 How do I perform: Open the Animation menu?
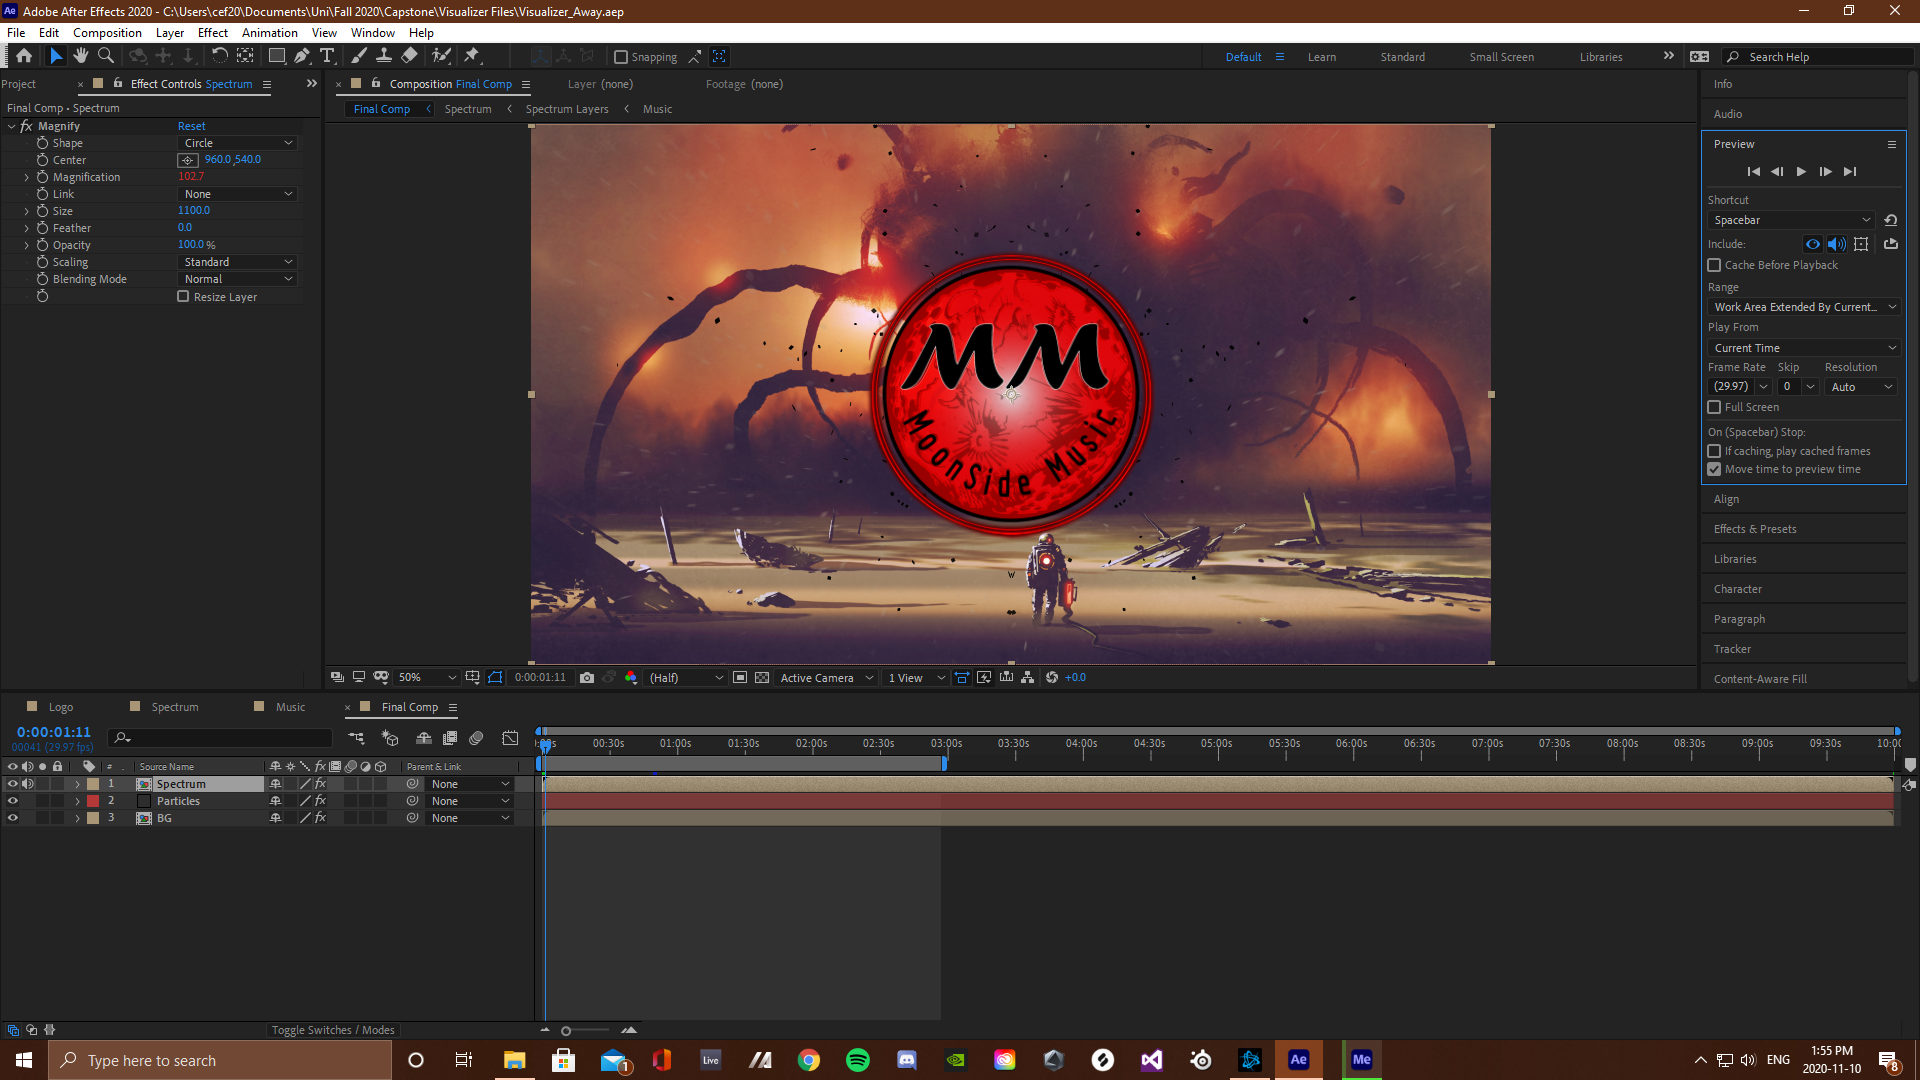click(x=269, y=32)
